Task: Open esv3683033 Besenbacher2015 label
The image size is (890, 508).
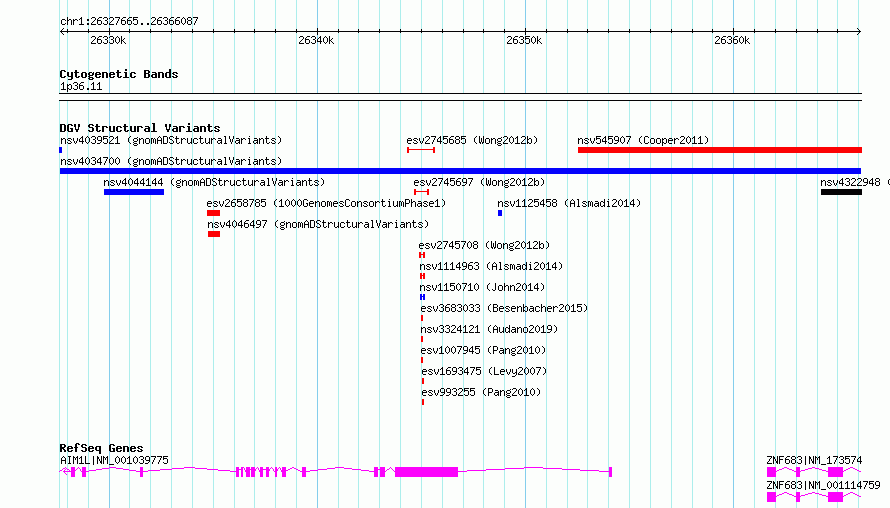Action: tap(504, 308)
